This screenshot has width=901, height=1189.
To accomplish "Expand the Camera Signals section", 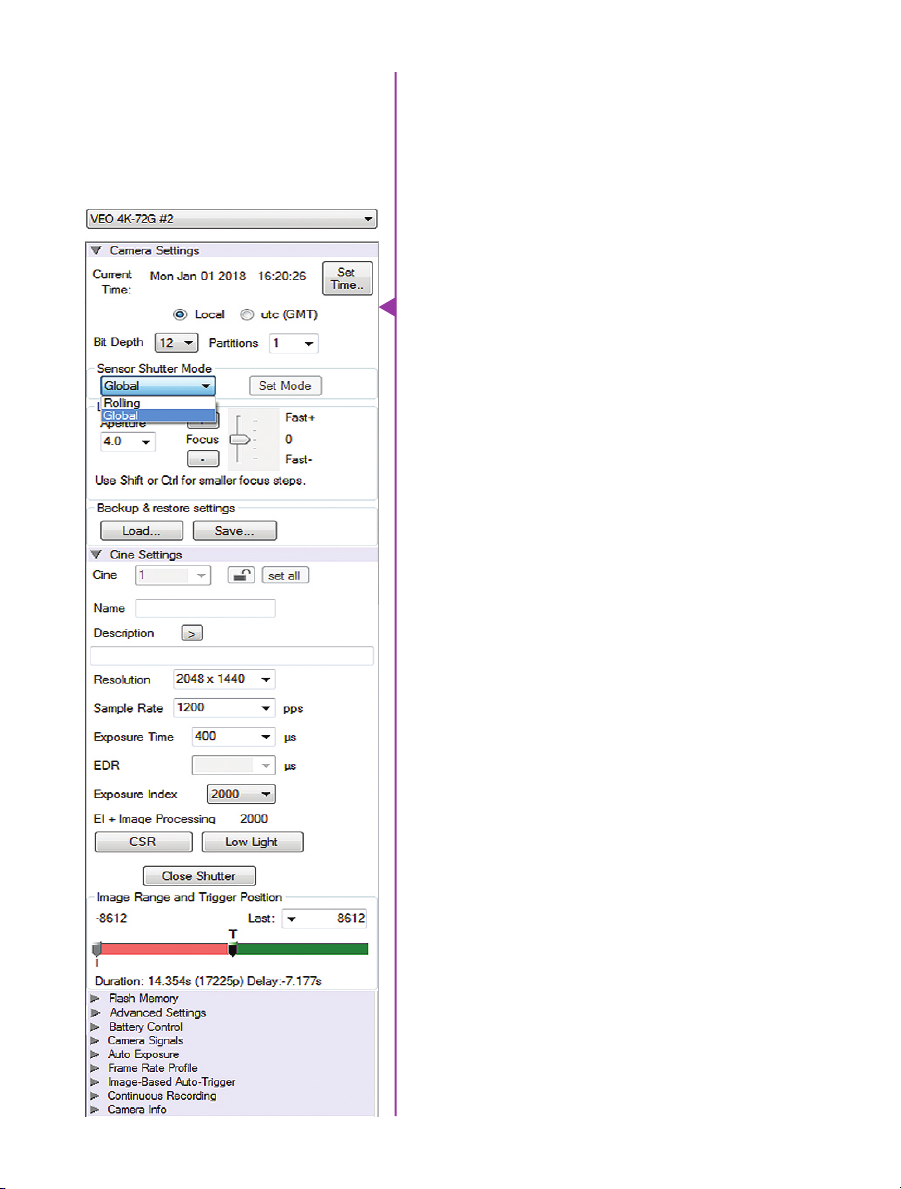I will point(95,1040).
